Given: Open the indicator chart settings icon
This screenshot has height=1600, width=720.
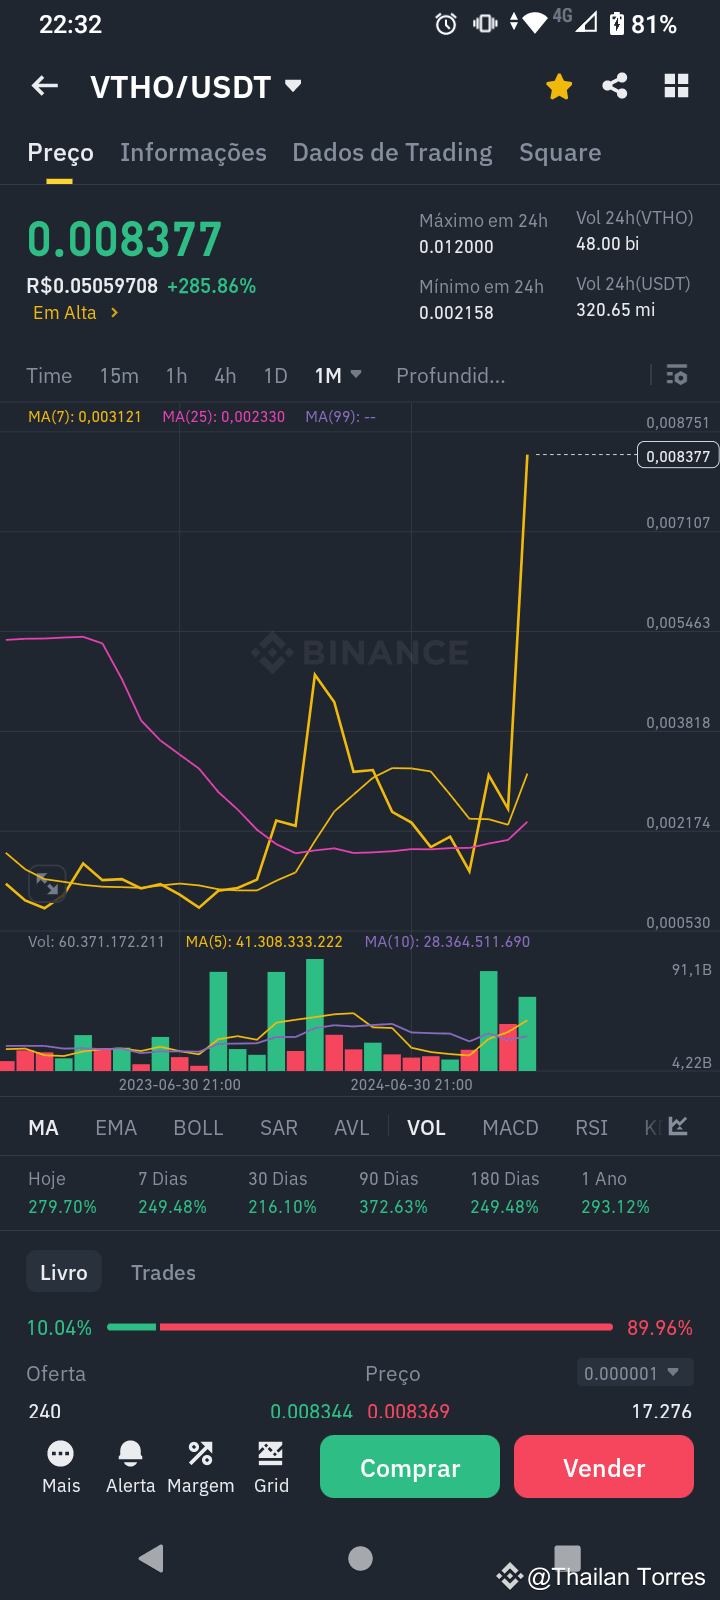Looking at the screenshot, I should [x=678, y=1127].
